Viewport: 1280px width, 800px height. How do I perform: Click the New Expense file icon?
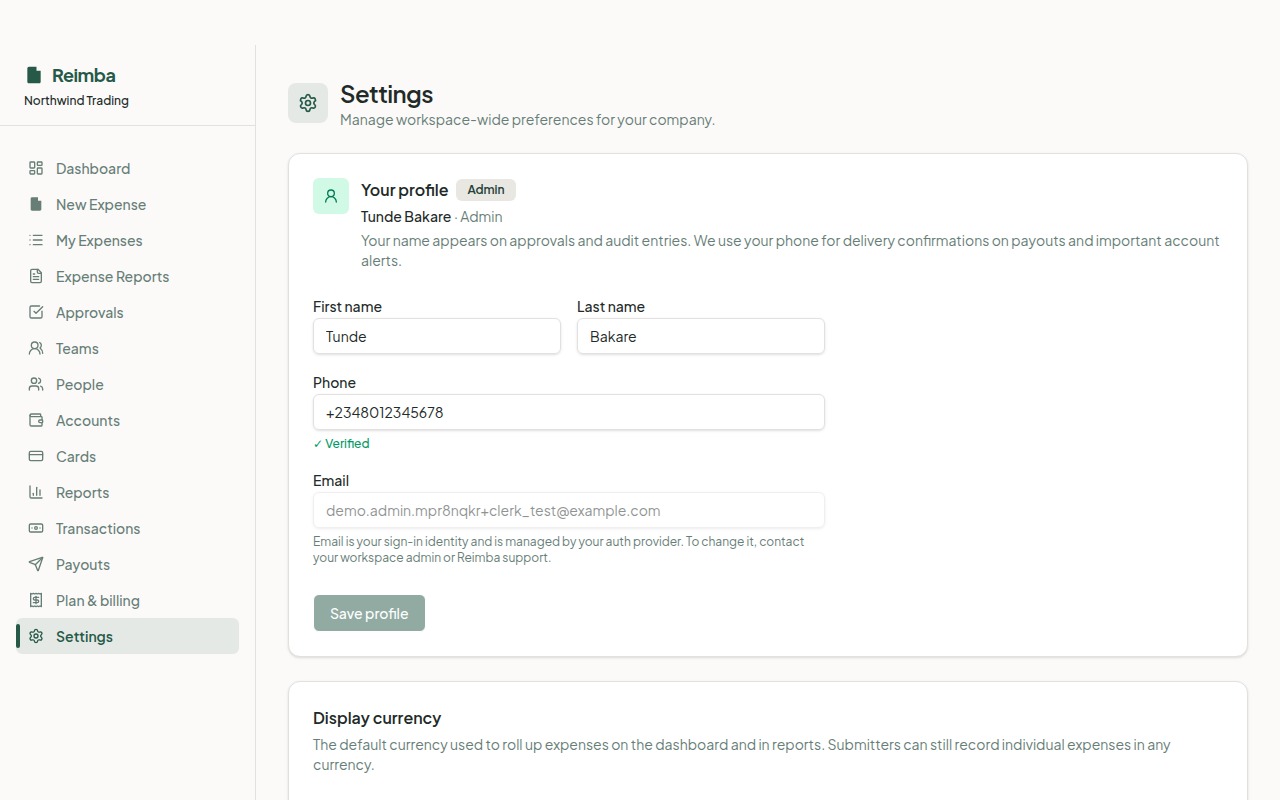(36, 204)
